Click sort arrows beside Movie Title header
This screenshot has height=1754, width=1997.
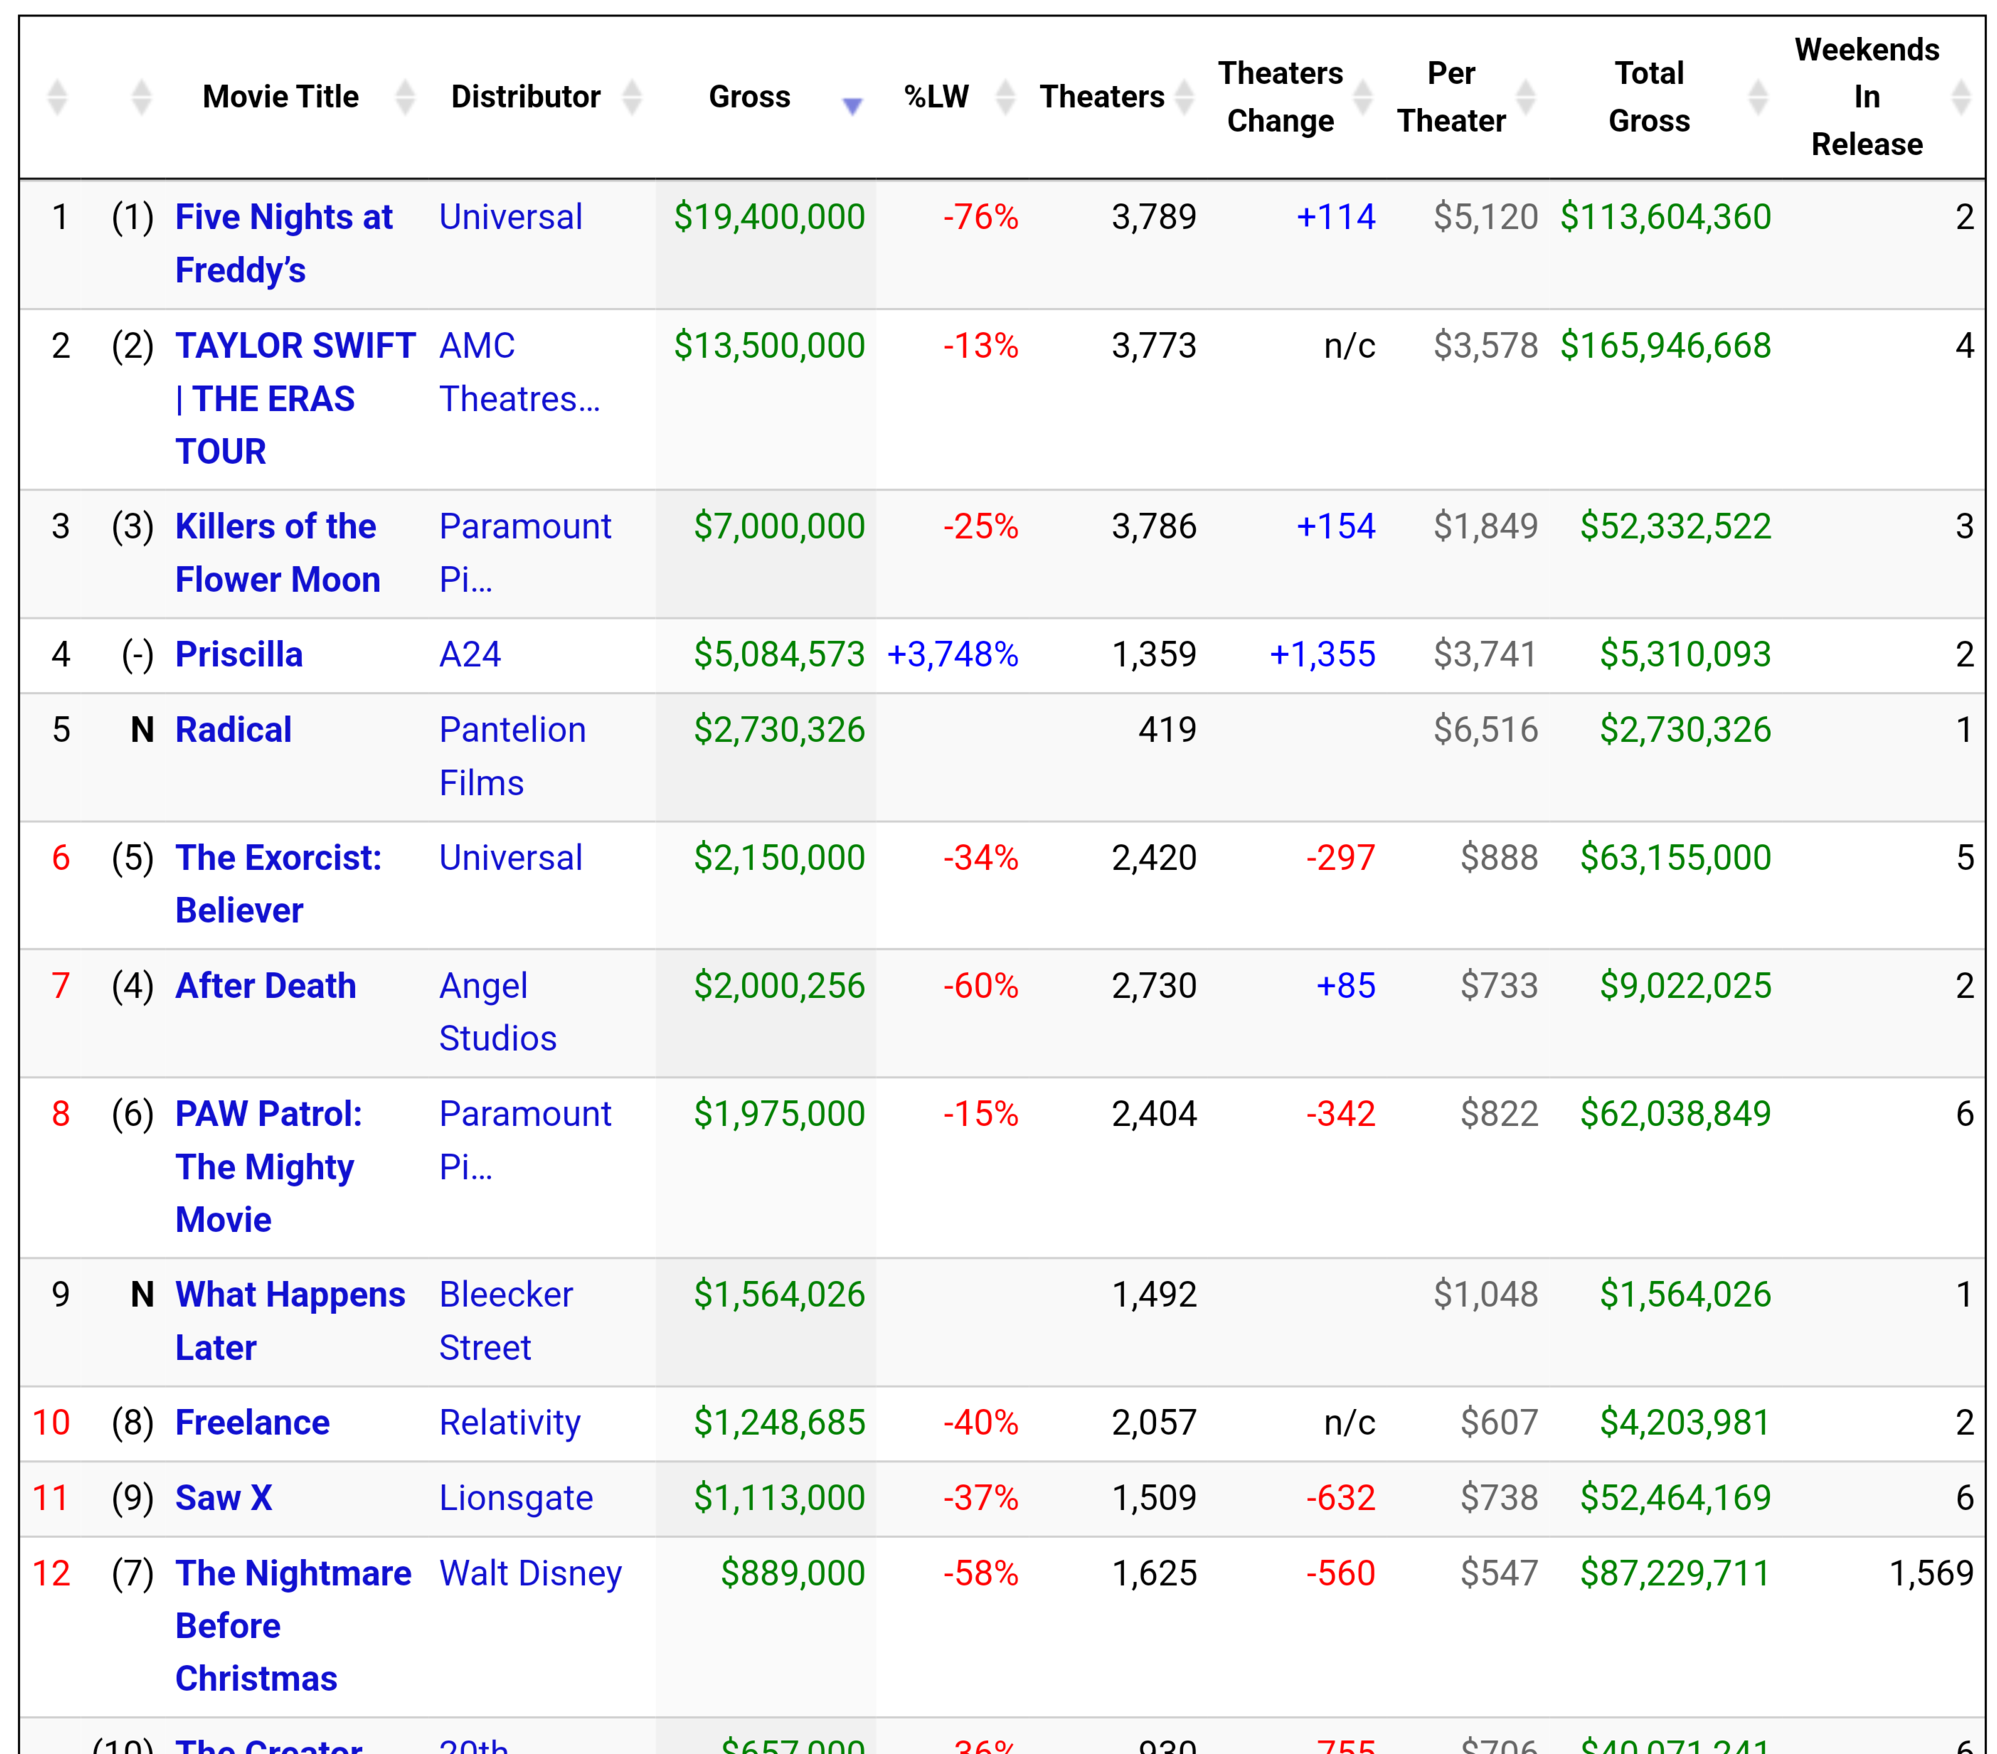pos(404,97)
